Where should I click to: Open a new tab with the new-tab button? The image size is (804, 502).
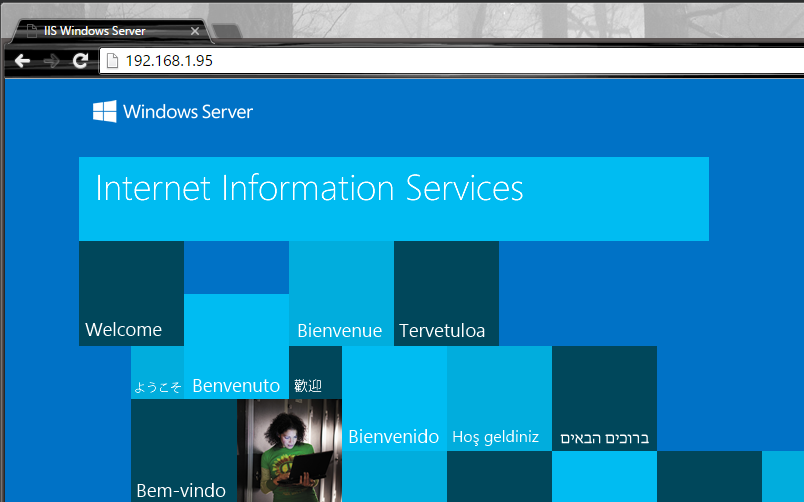[x=226, y=31]
